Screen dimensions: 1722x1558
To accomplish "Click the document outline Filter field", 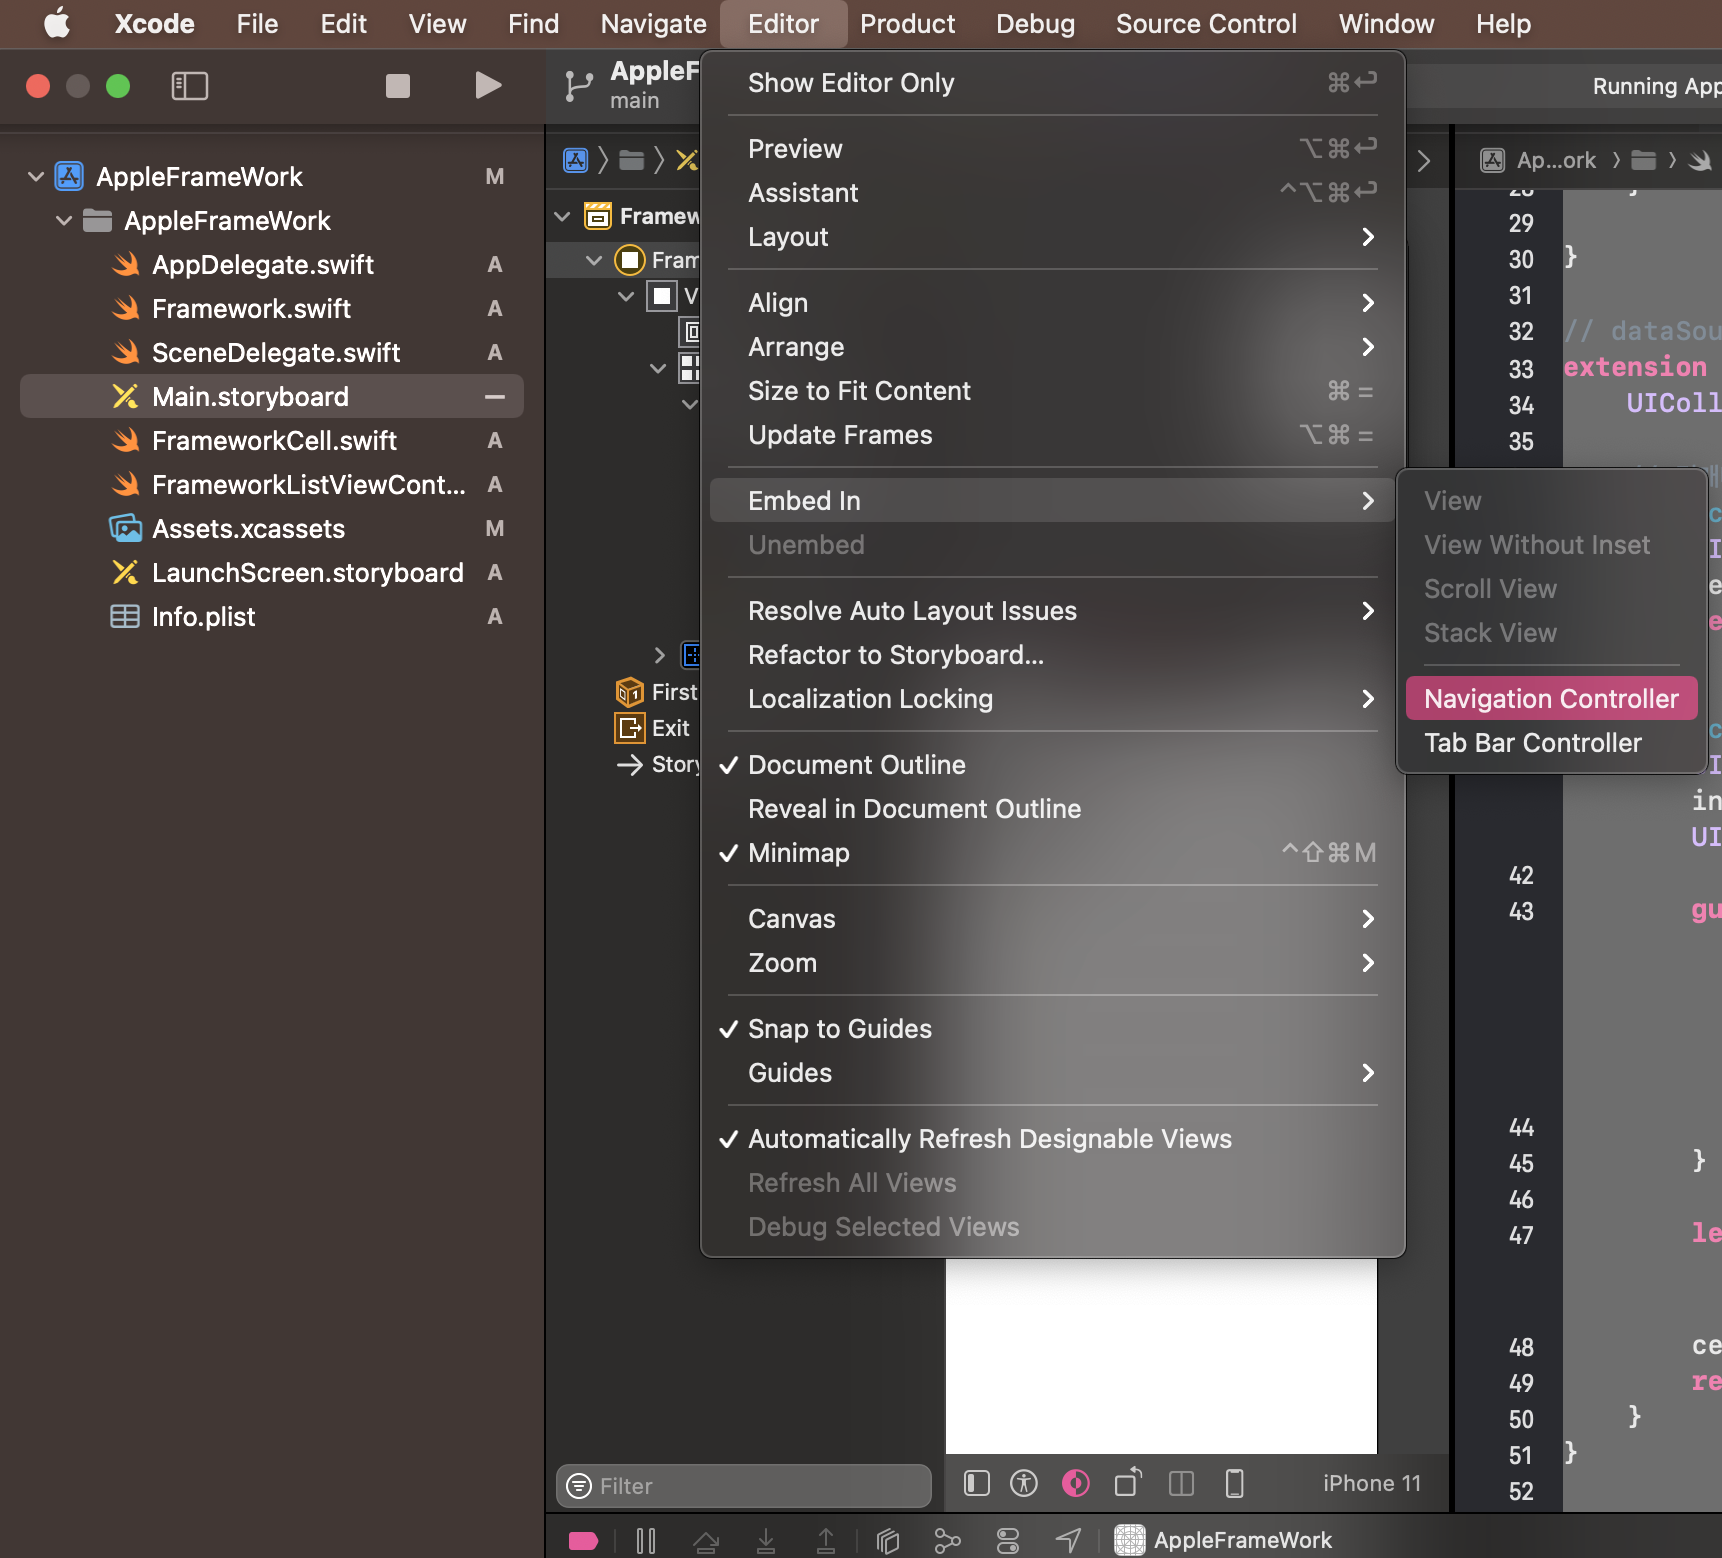I will [x=743, y=1486].
